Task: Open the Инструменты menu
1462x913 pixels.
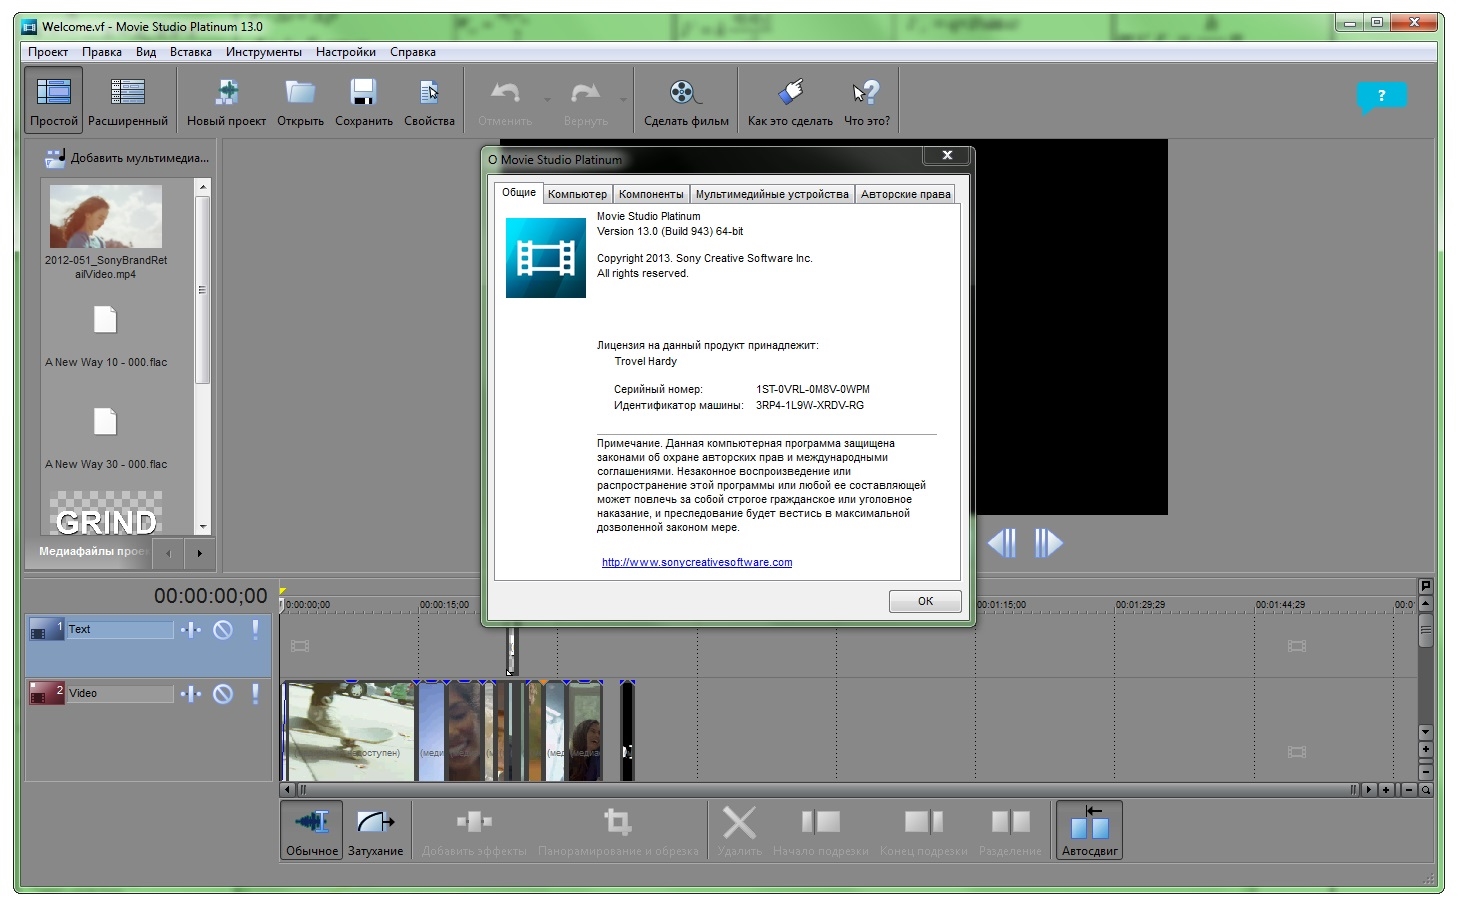Action: coord(264,52)
